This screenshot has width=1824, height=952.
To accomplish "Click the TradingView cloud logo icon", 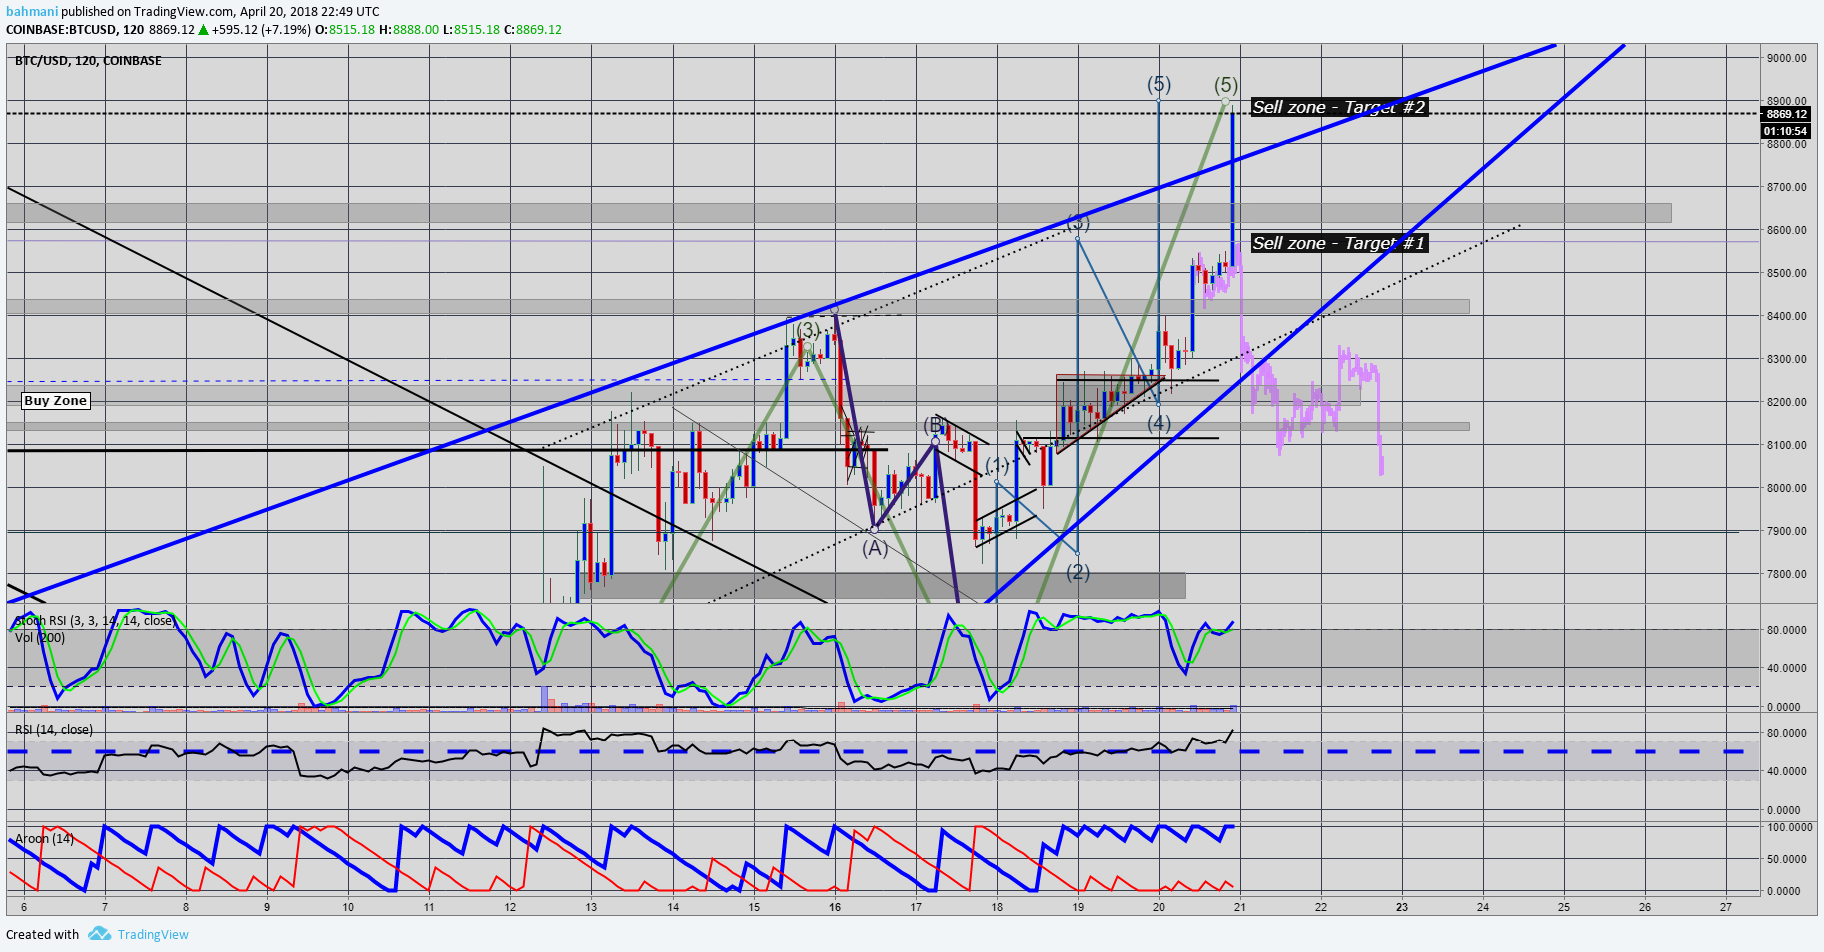I will click(99, 933).
